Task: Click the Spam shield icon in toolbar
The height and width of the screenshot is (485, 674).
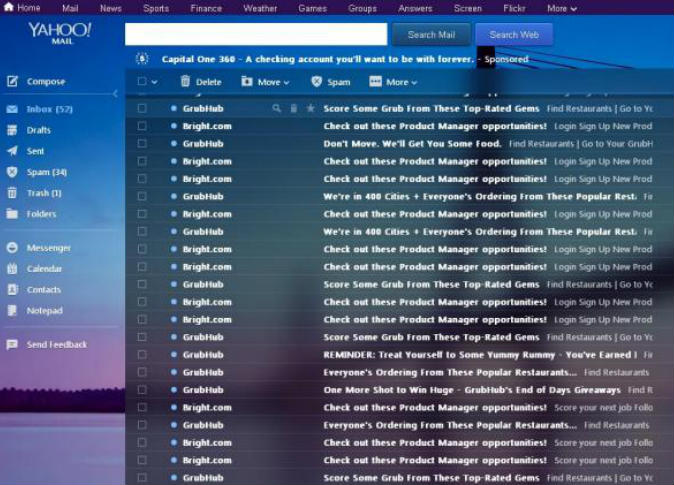Action: 316,82
